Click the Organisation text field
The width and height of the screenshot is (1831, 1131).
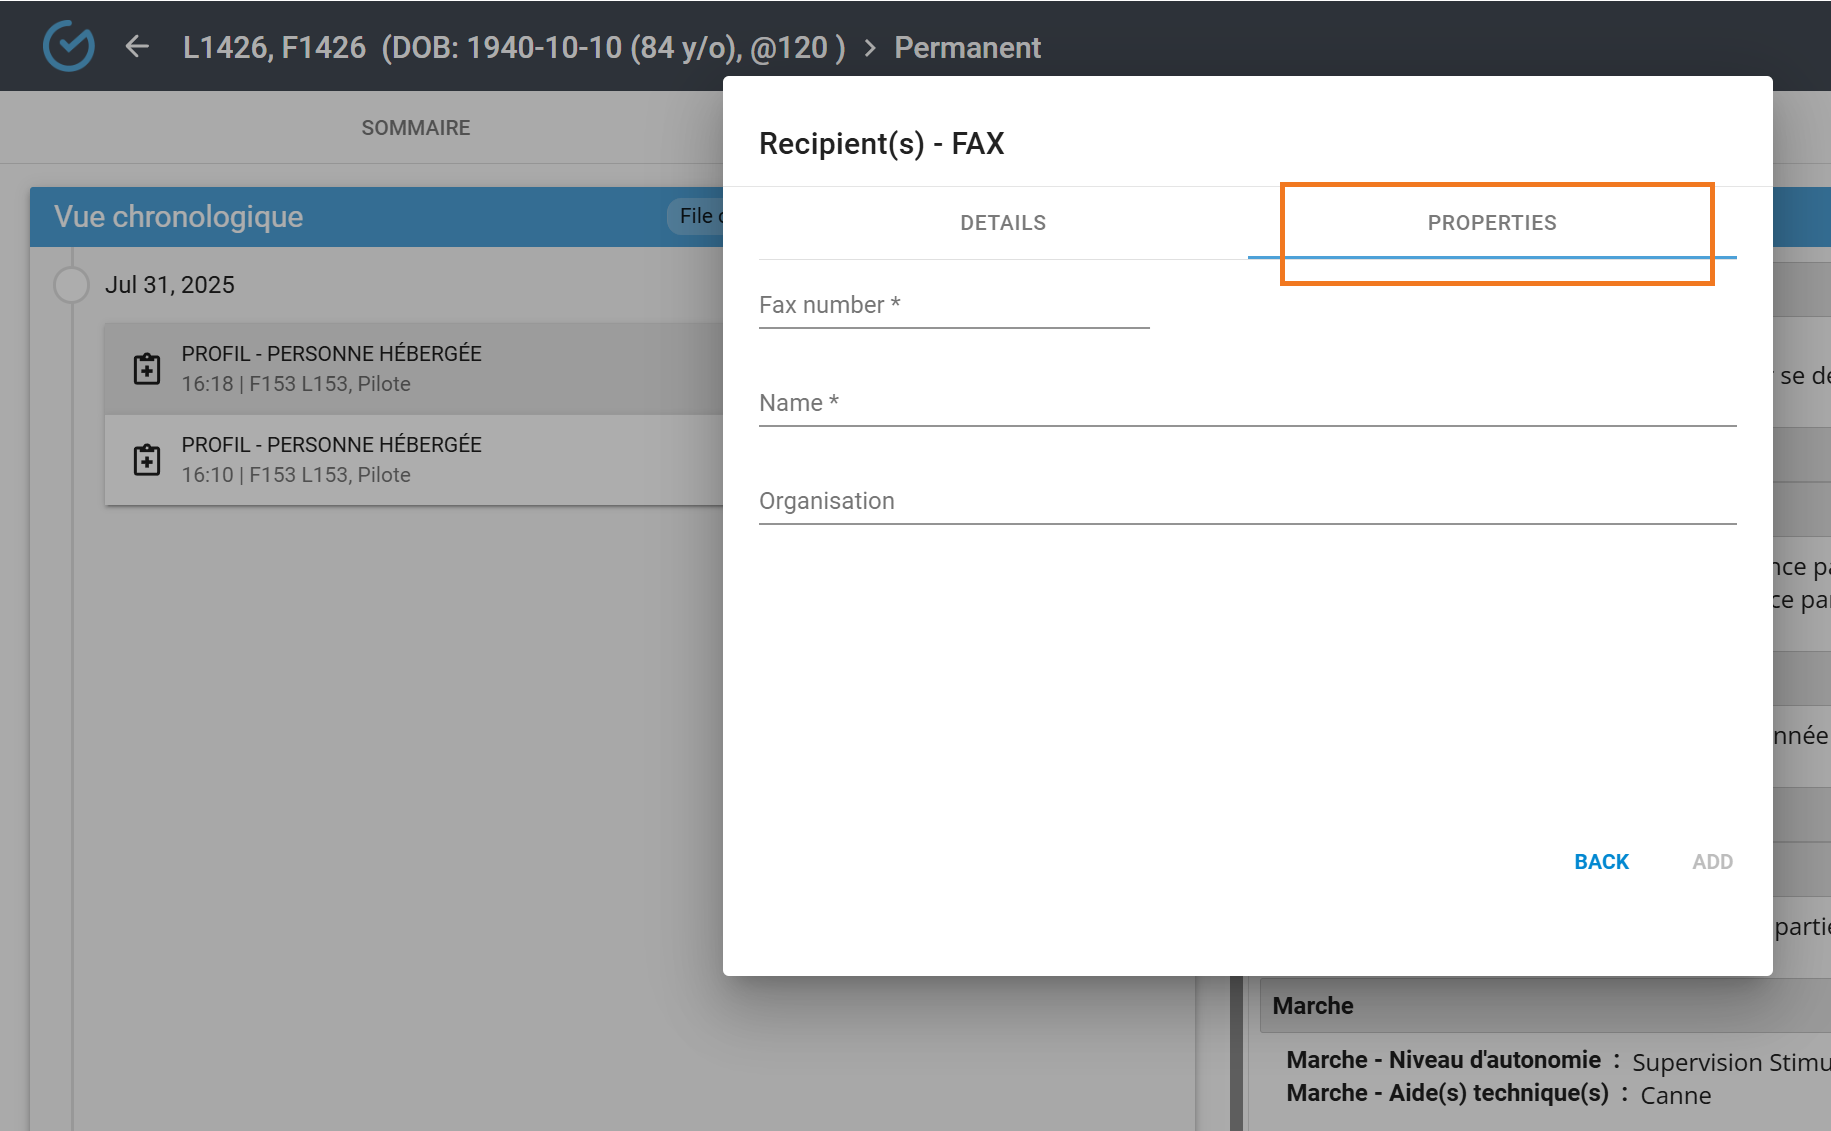tap(1246, 502)
